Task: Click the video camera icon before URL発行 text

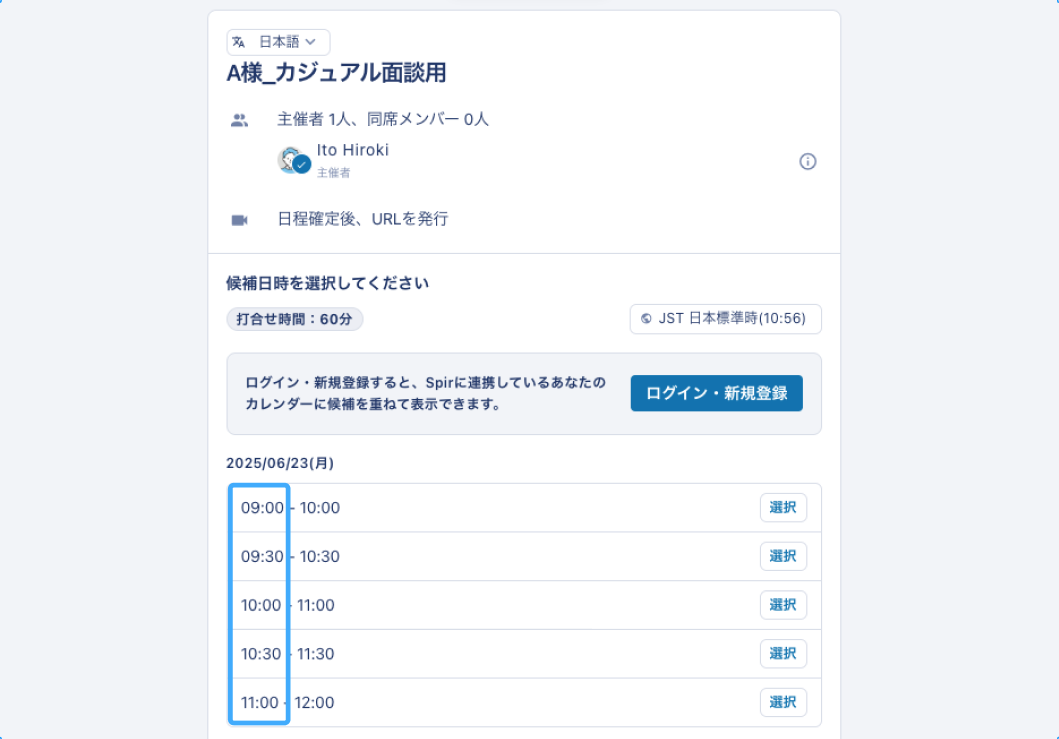Action: coord(239,218)
